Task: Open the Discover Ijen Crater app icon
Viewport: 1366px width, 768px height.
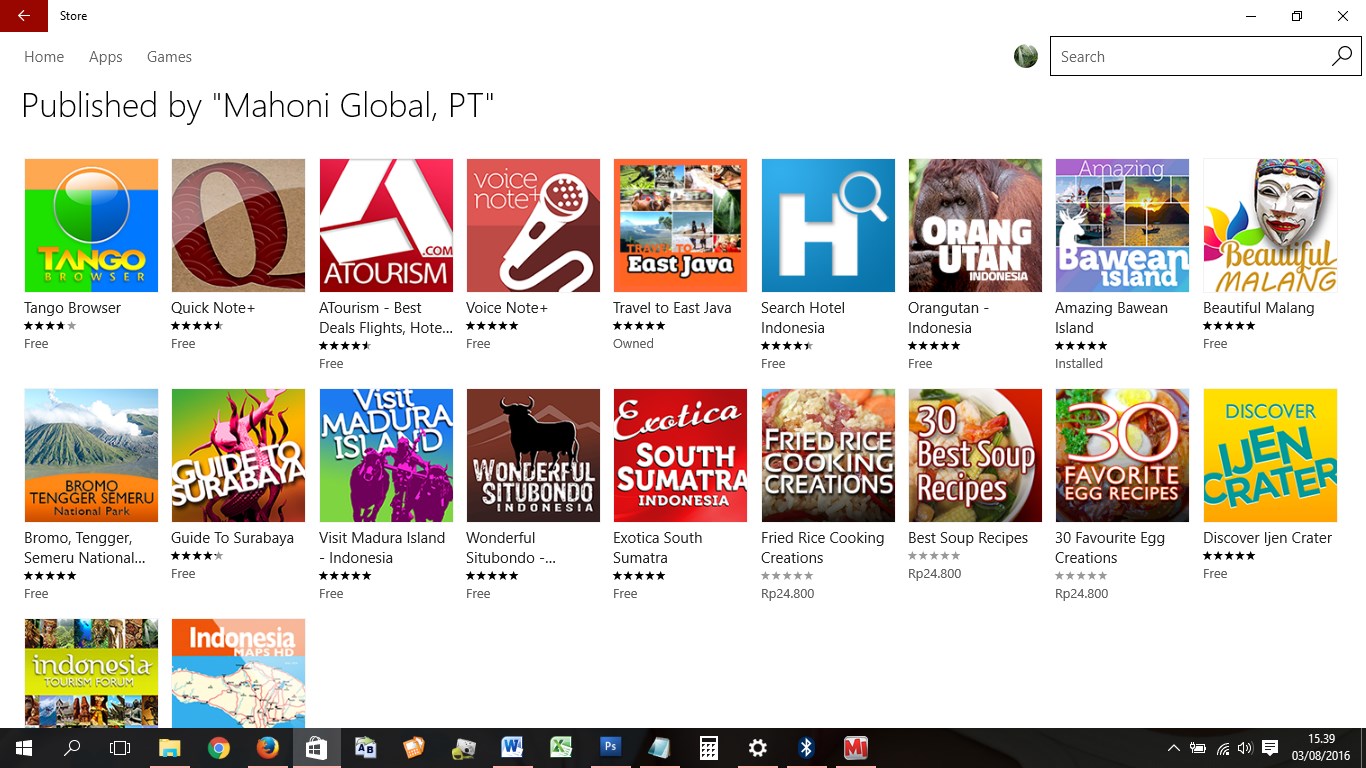Action: click(x=1270, y=455)
